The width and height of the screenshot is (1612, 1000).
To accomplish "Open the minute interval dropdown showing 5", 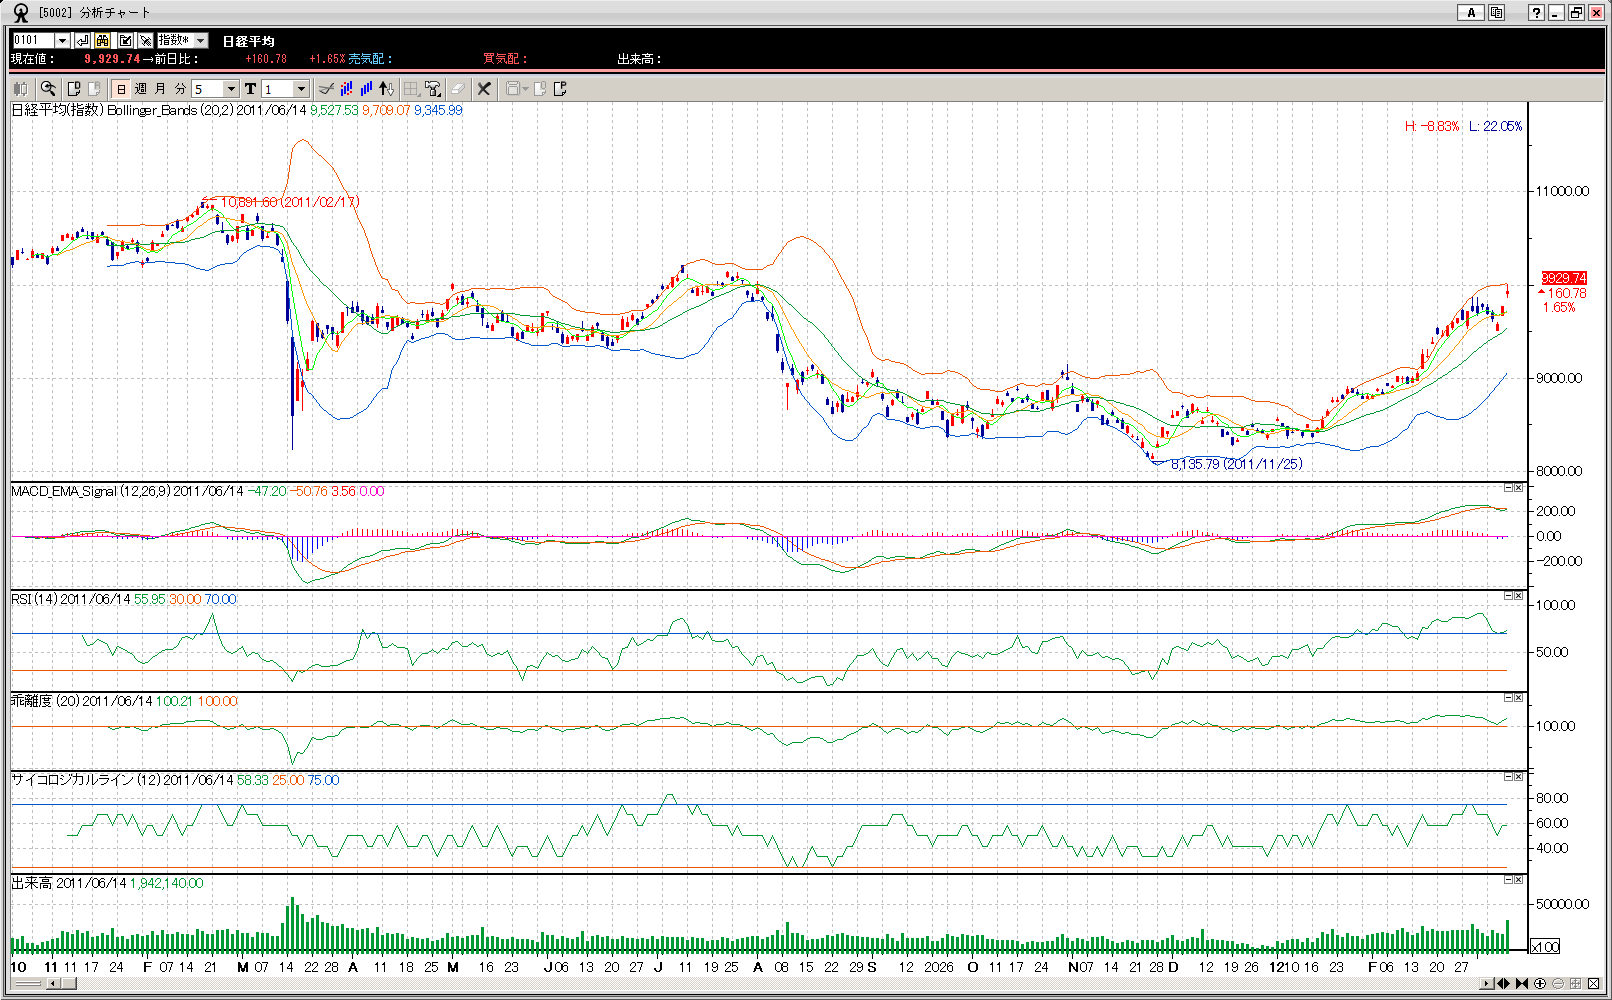I will coord(231,89).
